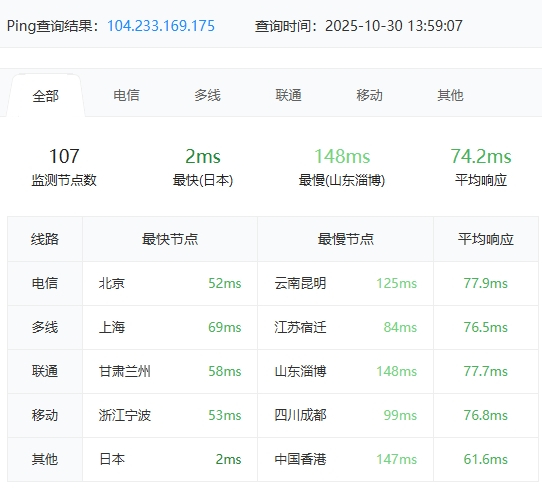Click the 2ms value in 其他 row
Viewport: 542px width, 489px height.
tap(228, 459)
